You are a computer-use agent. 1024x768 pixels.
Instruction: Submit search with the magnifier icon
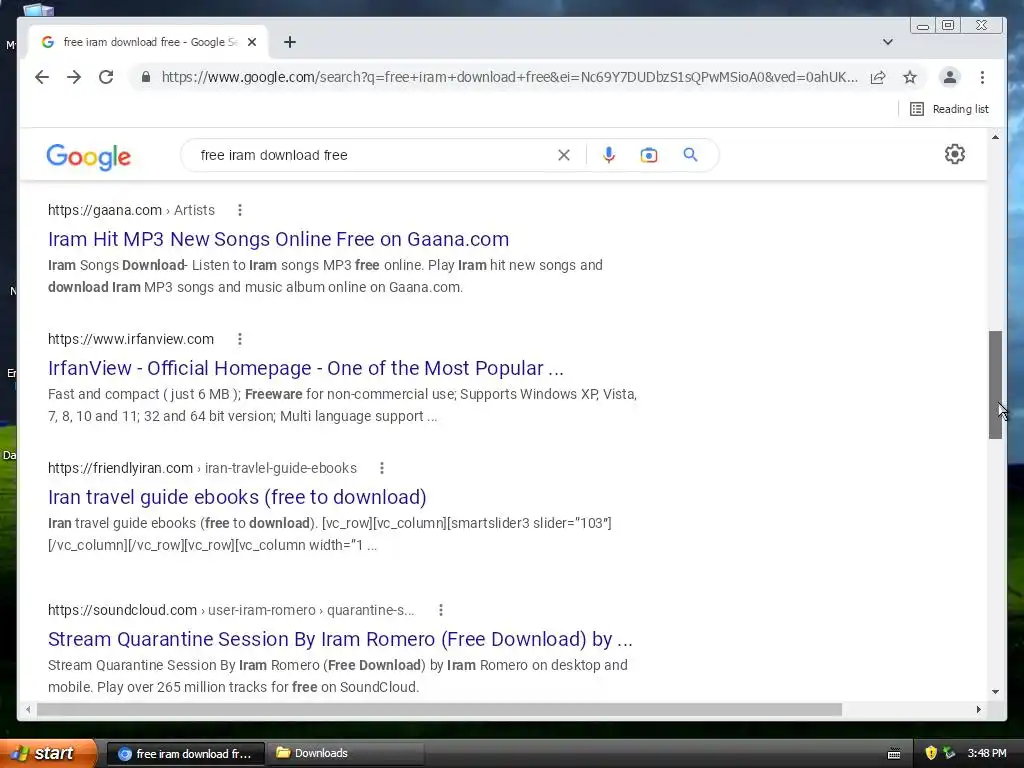pos(690,155)
